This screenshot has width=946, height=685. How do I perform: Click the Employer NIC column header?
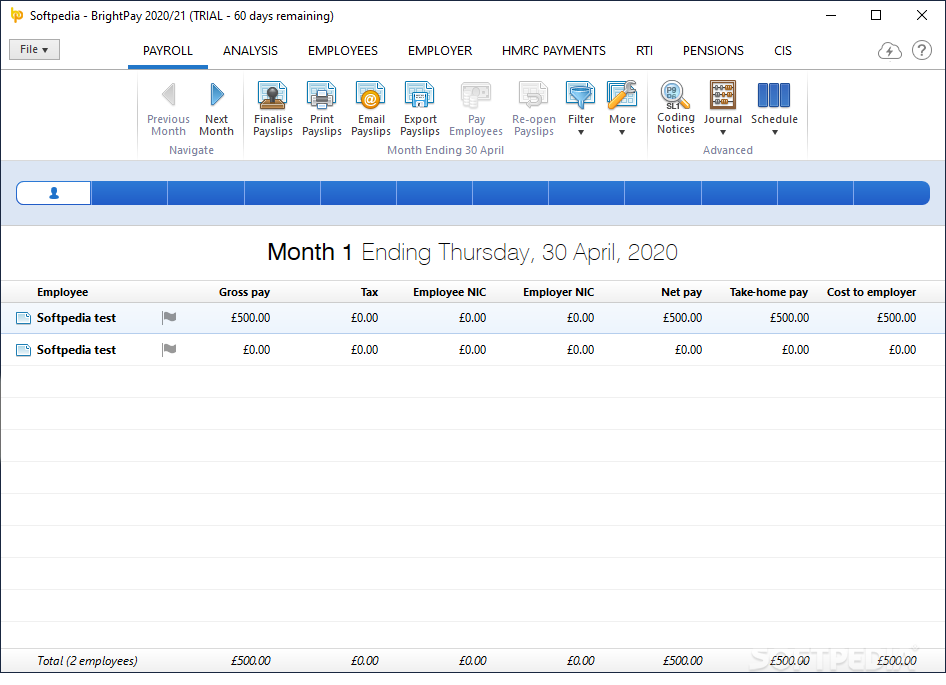pos(558,292)
